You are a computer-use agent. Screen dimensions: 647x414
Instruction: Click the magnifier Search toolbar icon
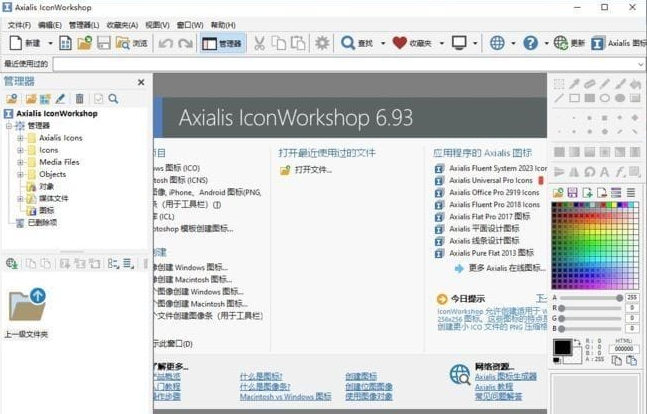click(x=348, y=43)
